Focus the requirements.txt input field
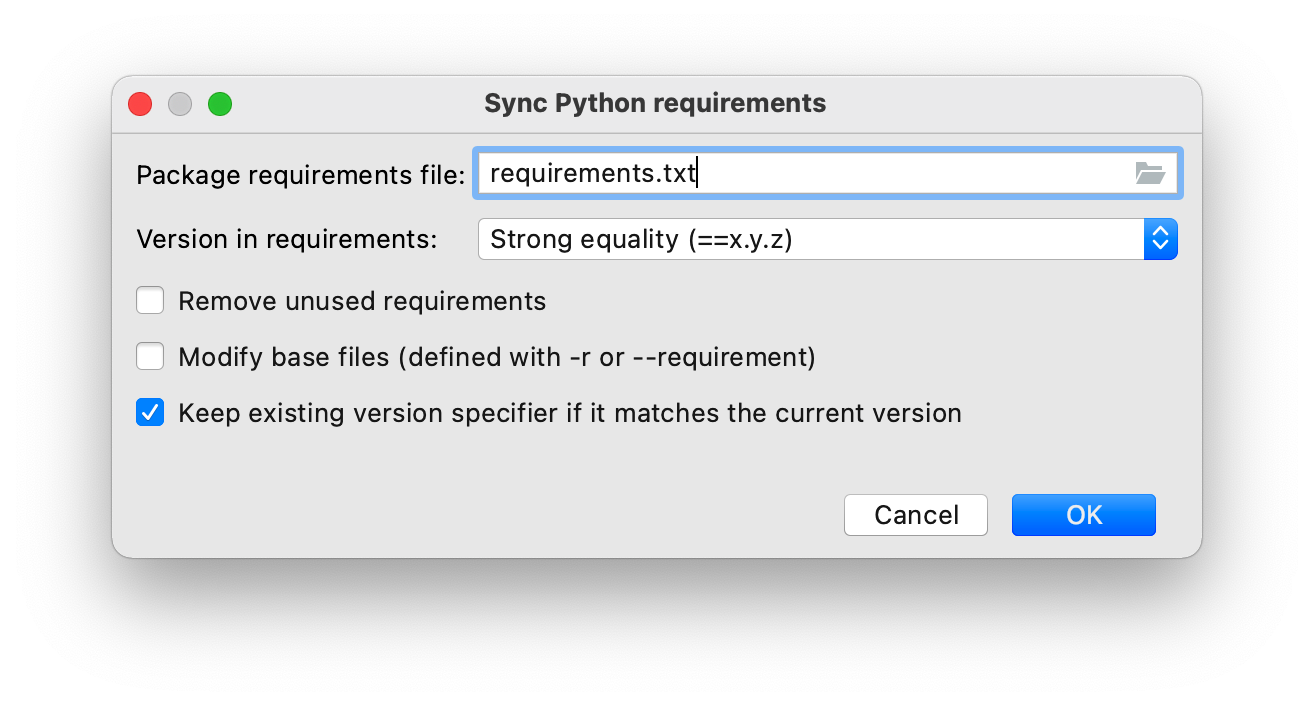Image resolution: width=1314 pixels, height=706 pixels. point(800,174)
